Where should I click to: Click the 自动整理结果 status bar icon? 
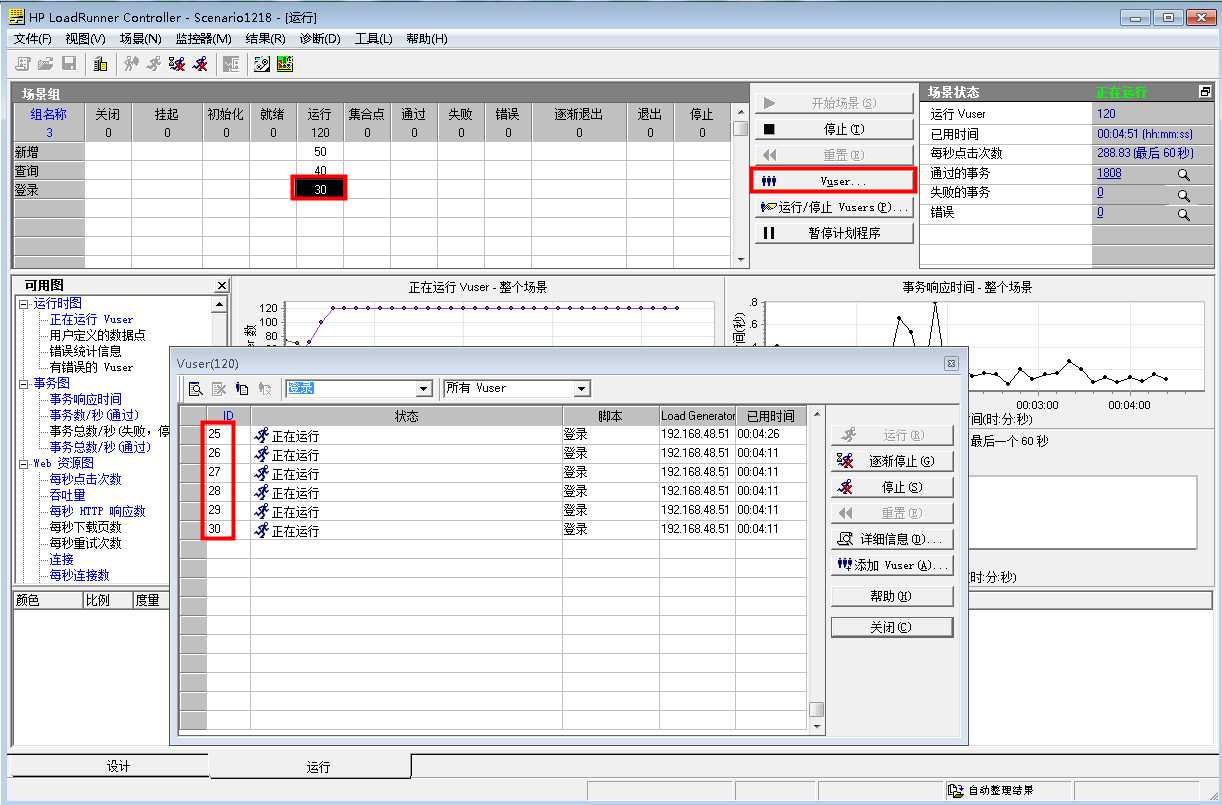point(957,790)
